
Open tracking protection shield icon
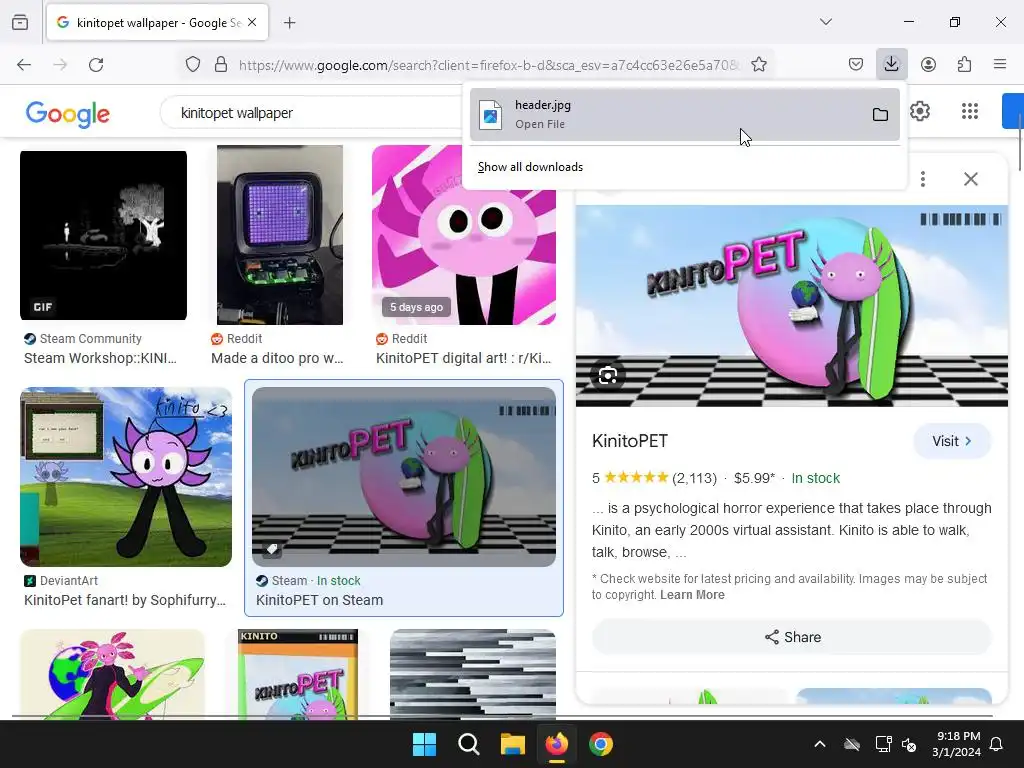click(193, 65)
